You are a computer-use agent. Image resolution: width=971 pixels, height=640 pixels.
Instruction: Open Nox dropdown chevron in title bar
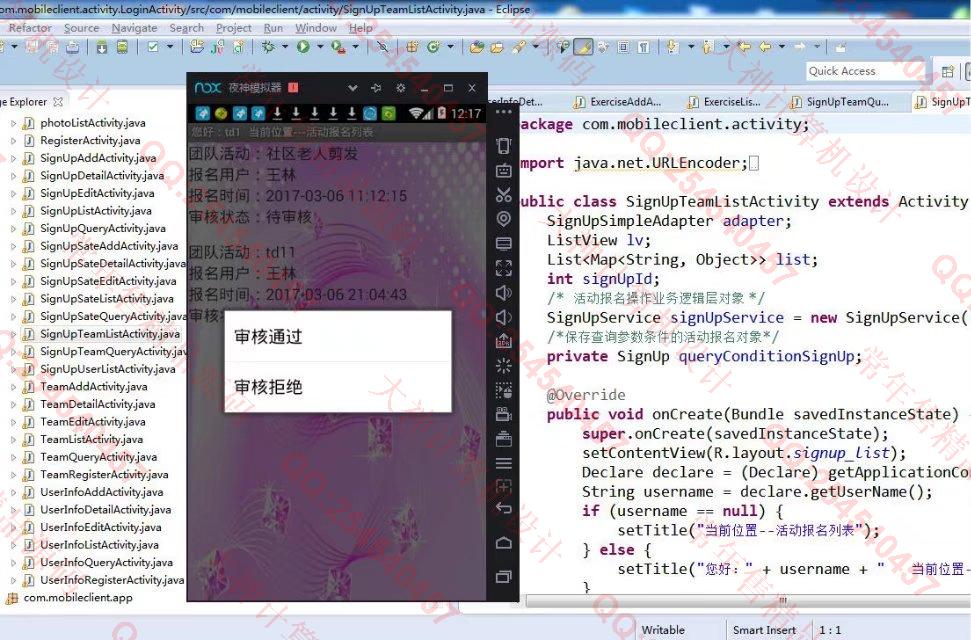[x=352, y=88]
